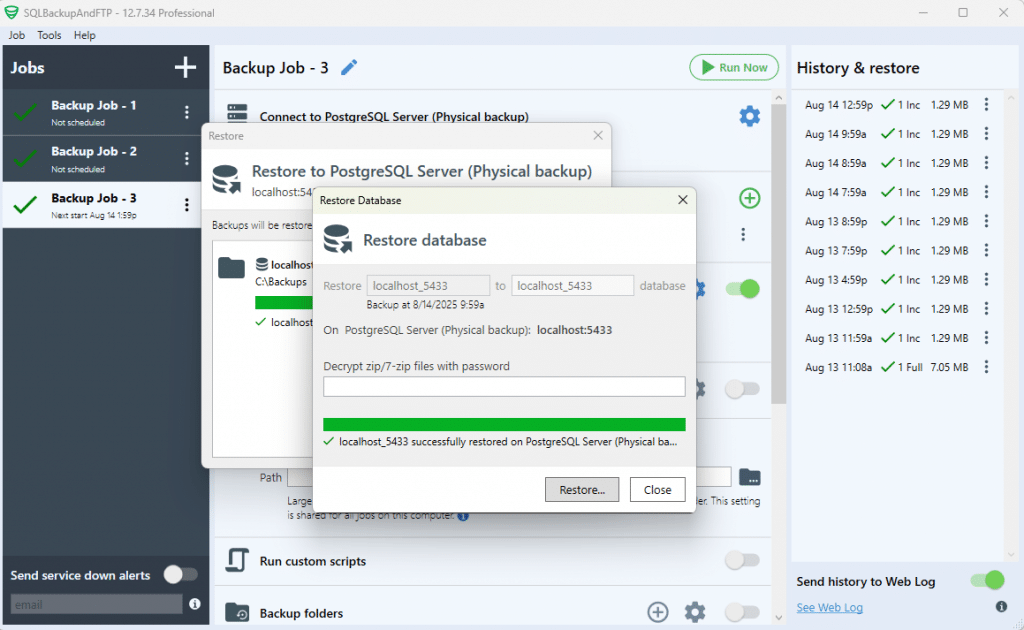Enable the restore destination toggle
1024x630 pixels.
pos(741,289)
